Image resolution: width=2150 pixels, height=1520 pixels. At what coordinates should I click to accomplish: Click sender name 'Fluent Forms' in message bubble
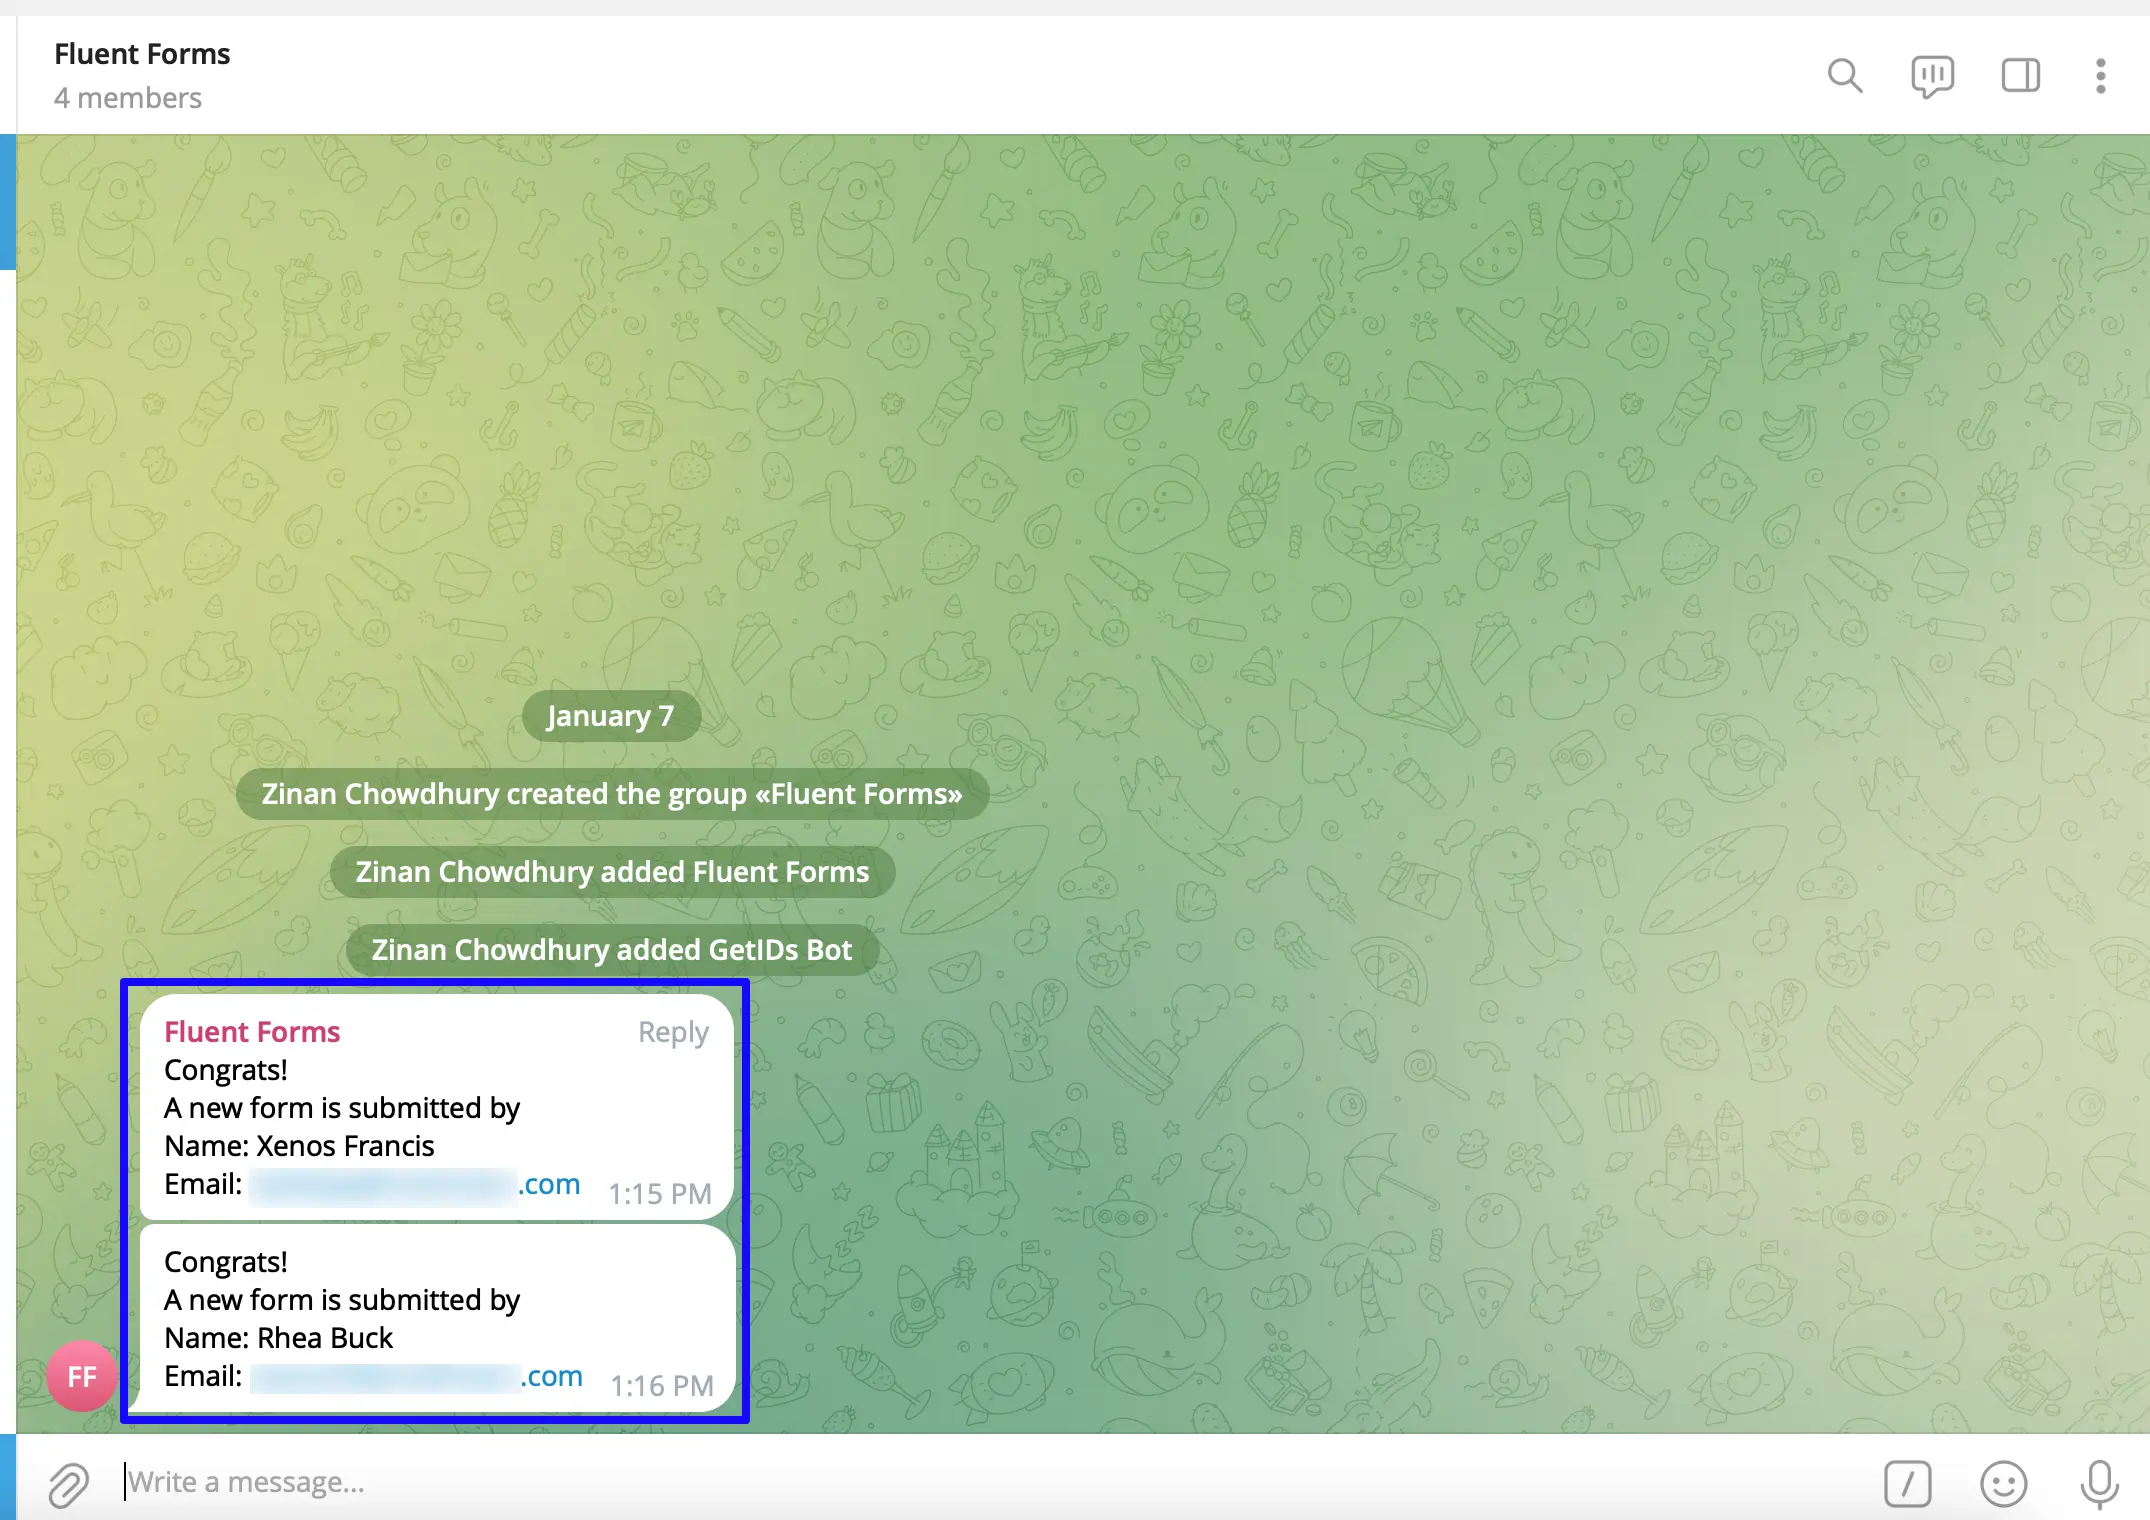(251, 1031)
